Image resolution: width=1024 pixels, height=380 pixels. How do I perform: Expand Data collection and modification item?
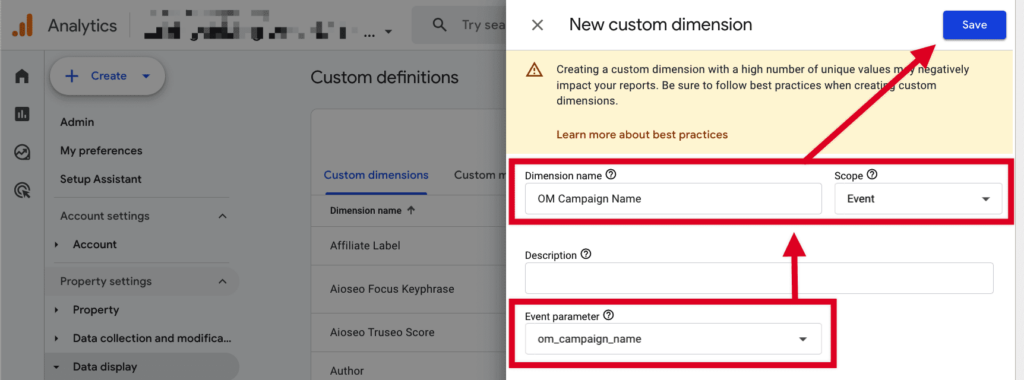[x=57, y=339]
